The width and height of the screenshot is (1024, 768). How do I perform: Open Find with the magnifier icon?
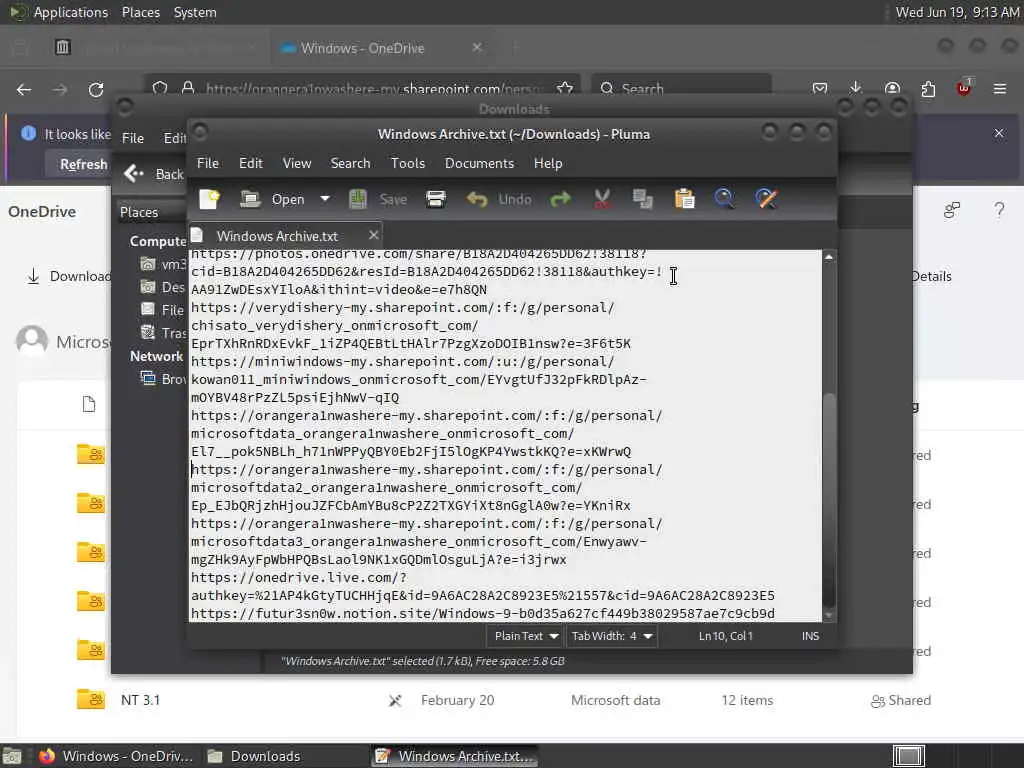[x=724, y=199]
